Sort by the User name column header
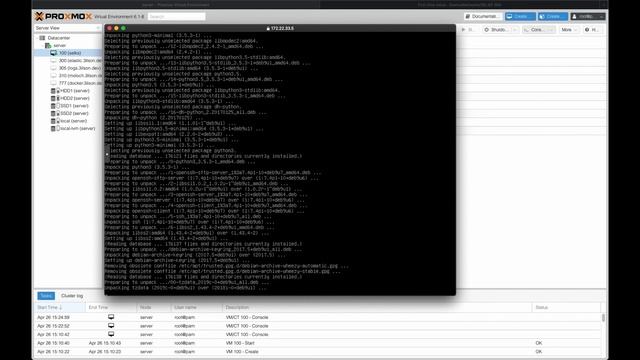640x360 pixels. coord(197,307)
